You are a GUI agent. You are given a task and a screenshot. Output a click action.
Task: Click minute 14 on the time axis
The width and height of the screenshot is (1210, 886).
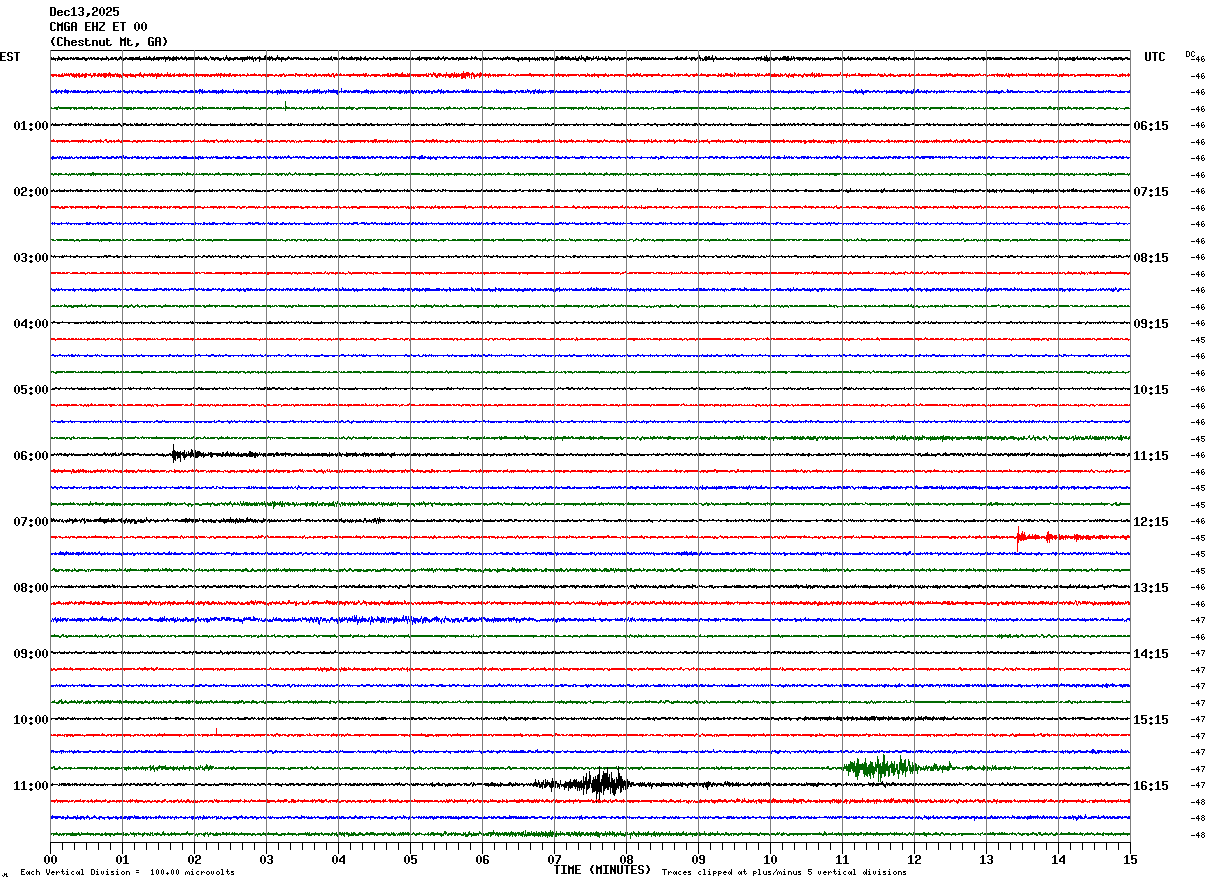(1058, 859)
